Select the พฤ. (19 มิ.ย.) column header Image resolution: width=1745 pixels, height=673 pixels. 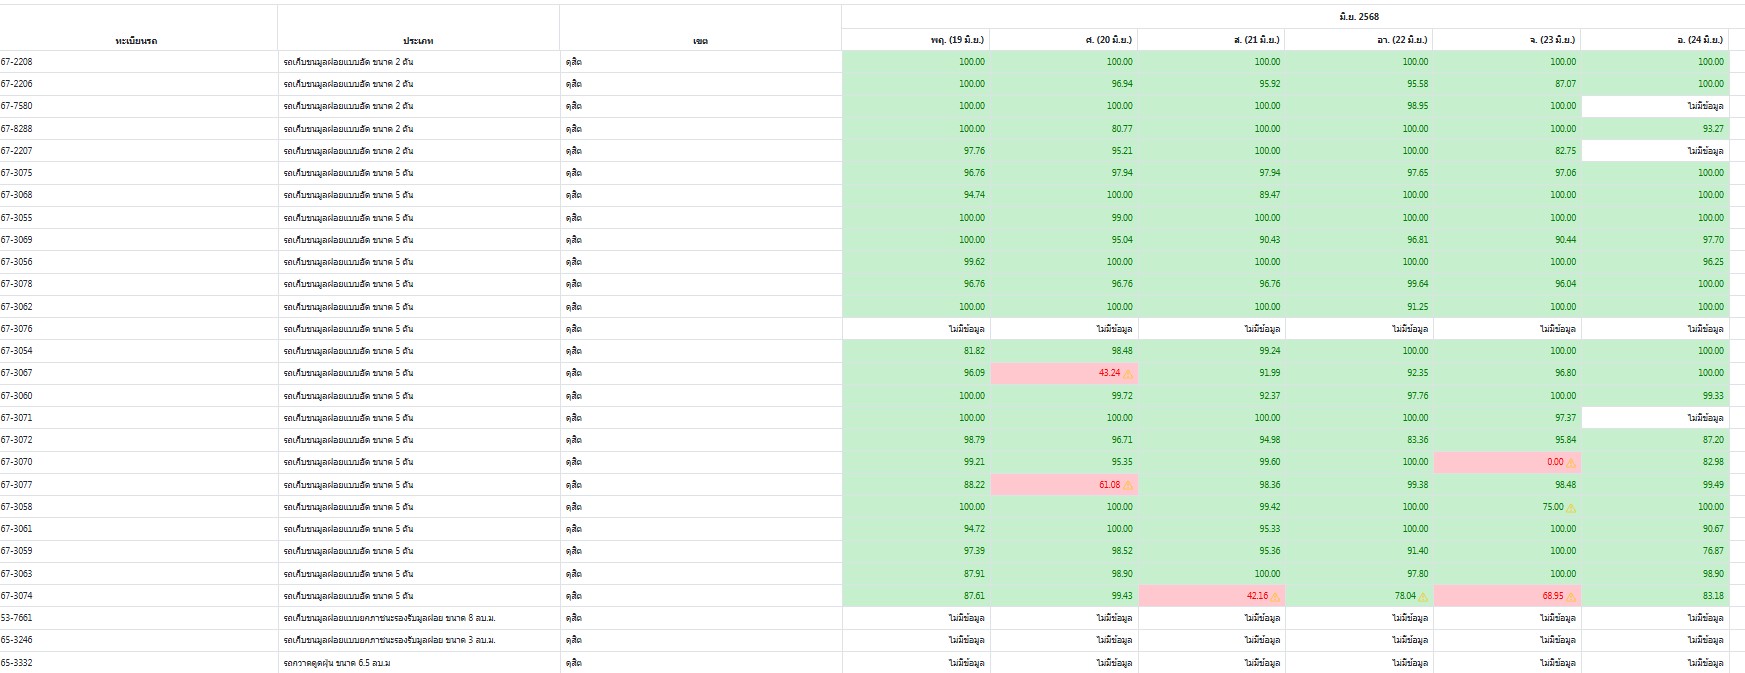click(956, 40)
